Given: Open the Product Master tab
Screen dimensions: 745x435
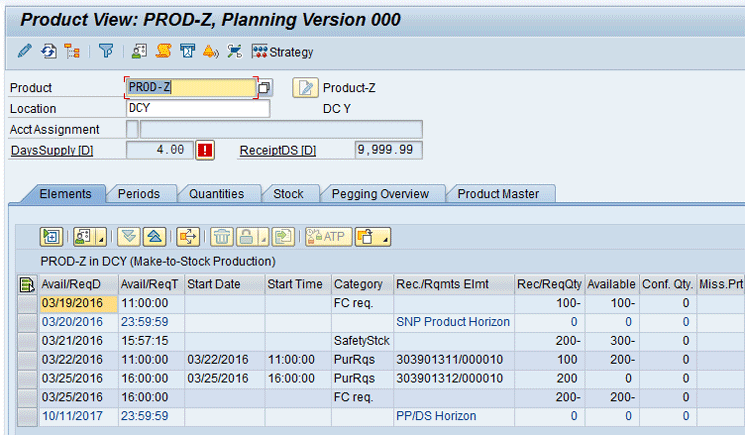Looking at the screenshot, I should point(498,194).
